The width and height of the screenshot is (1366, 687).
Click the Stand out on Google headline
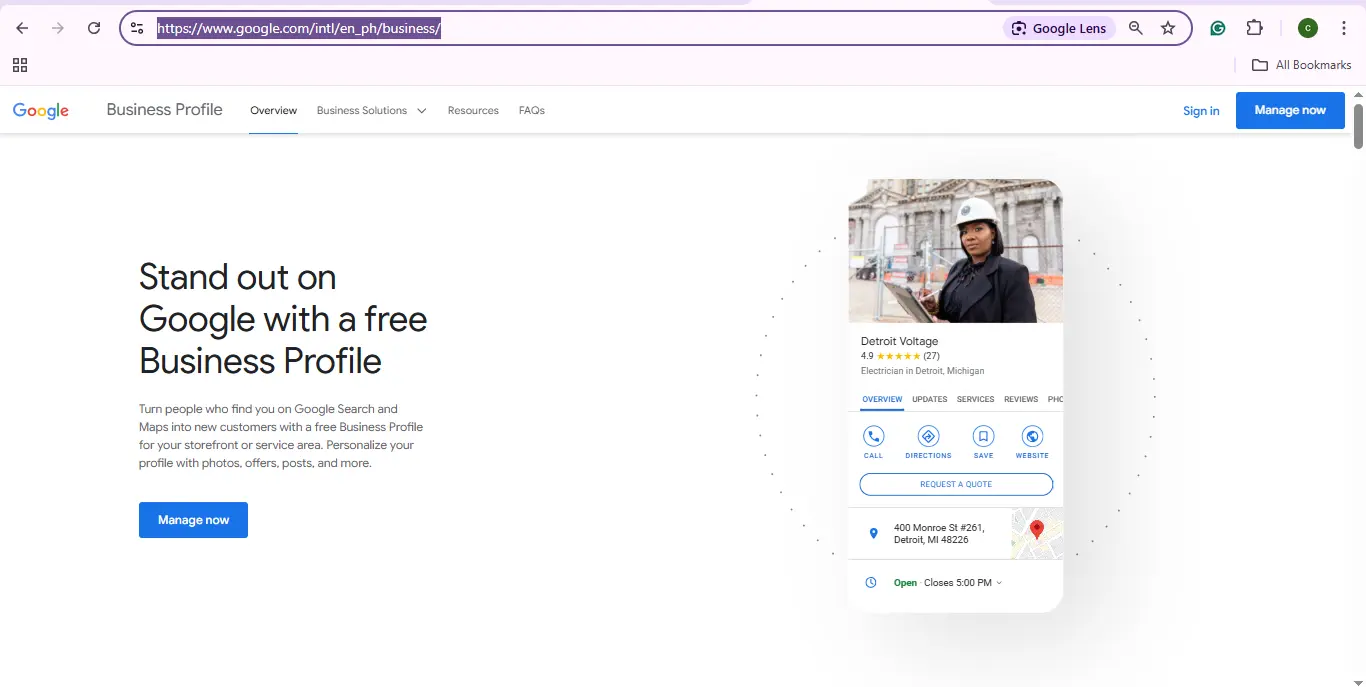pyautogui.click(x=283, y=318)
